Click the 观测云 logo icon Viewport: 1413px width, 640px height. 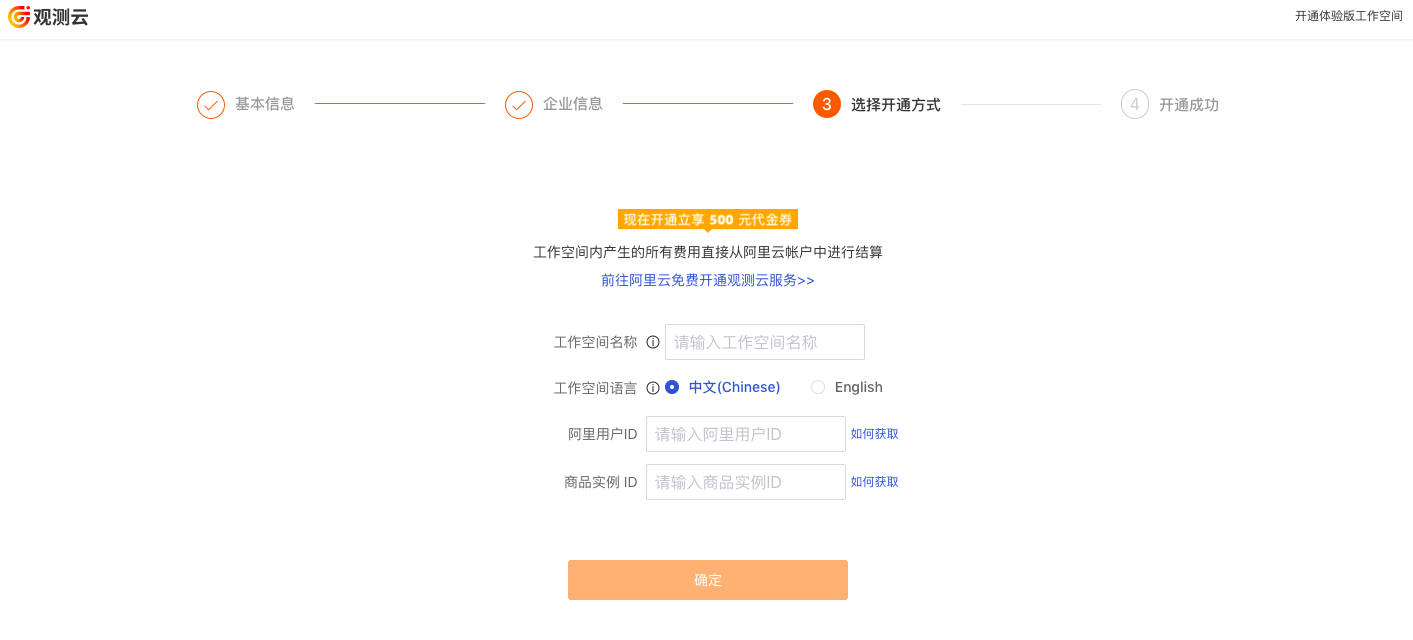[x=19, y=16]
